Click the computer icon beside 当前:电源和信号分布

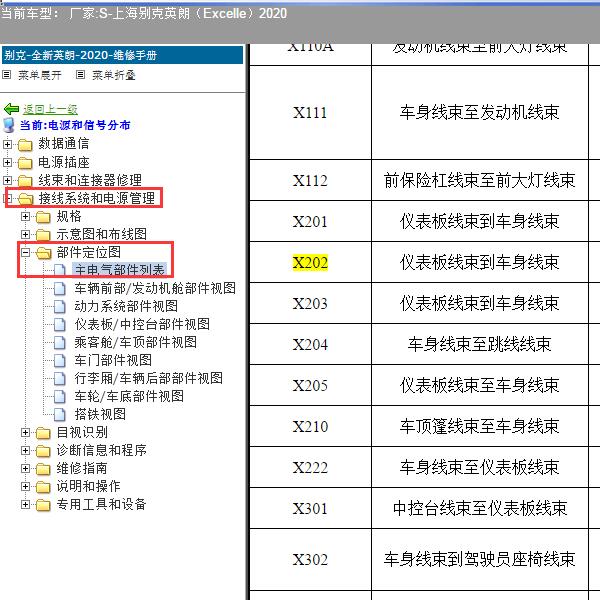[x=9, y=125]
